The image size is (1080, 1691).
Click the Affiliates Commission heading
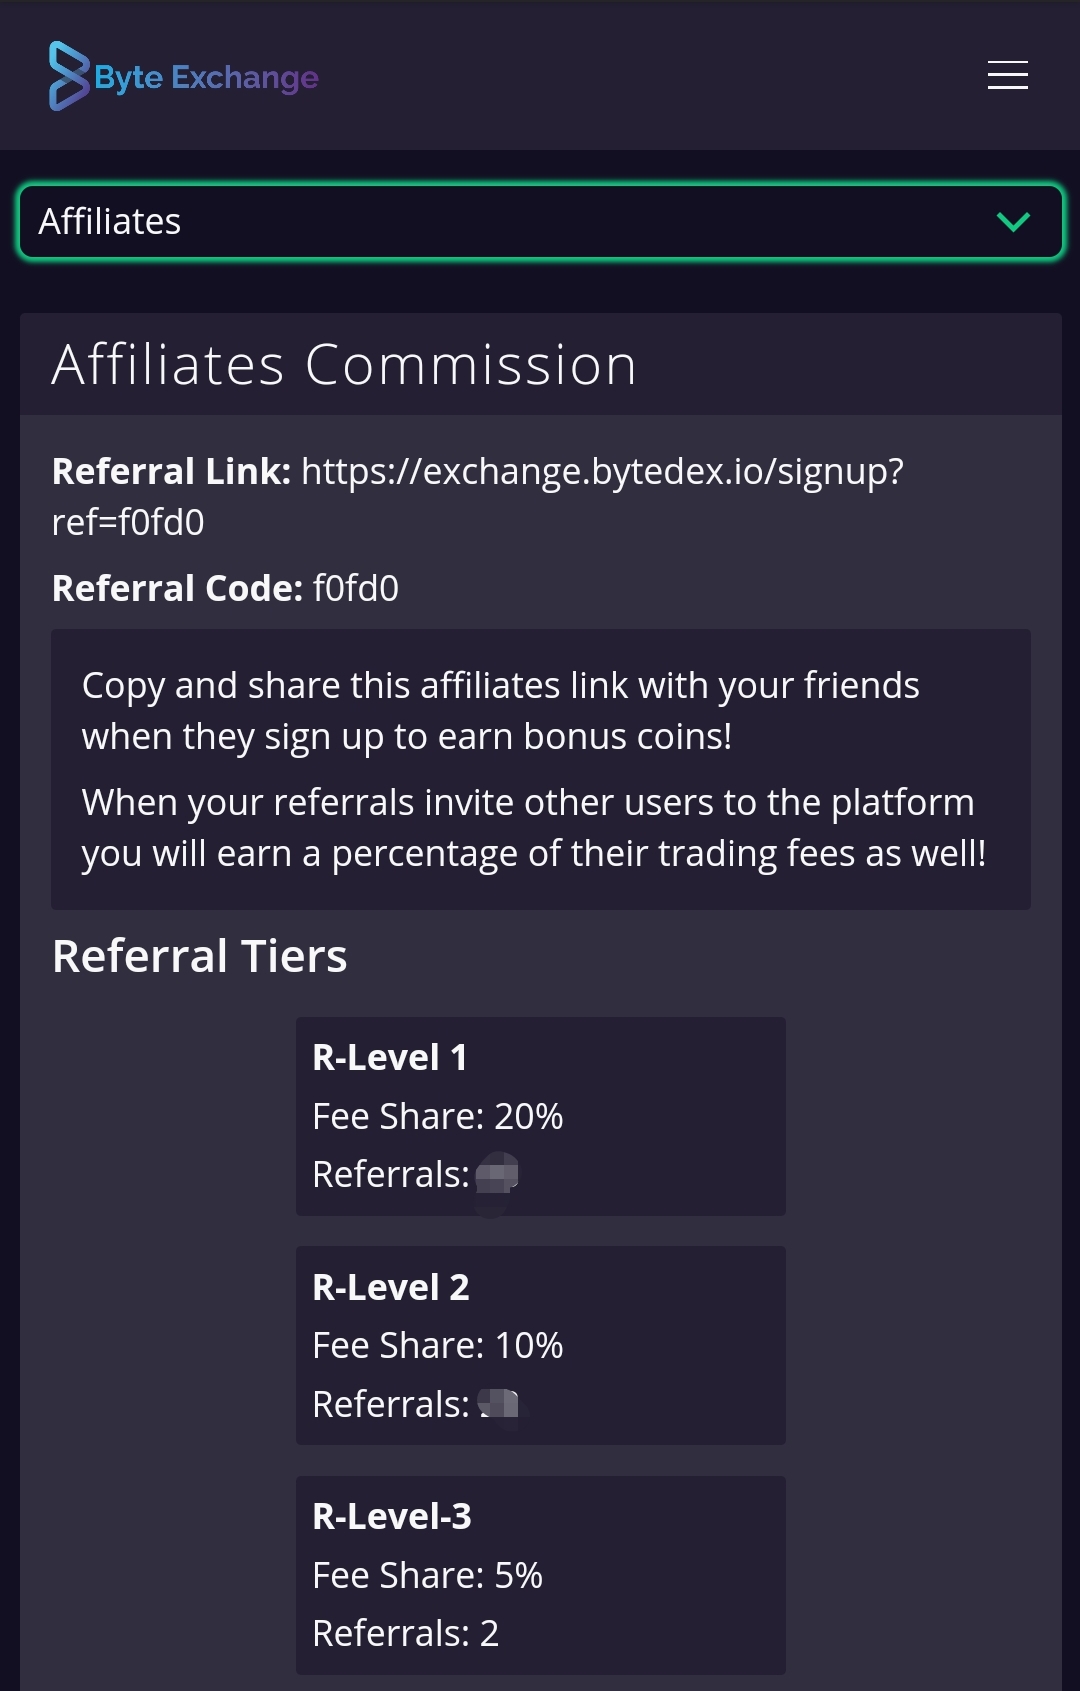[344, 364]
